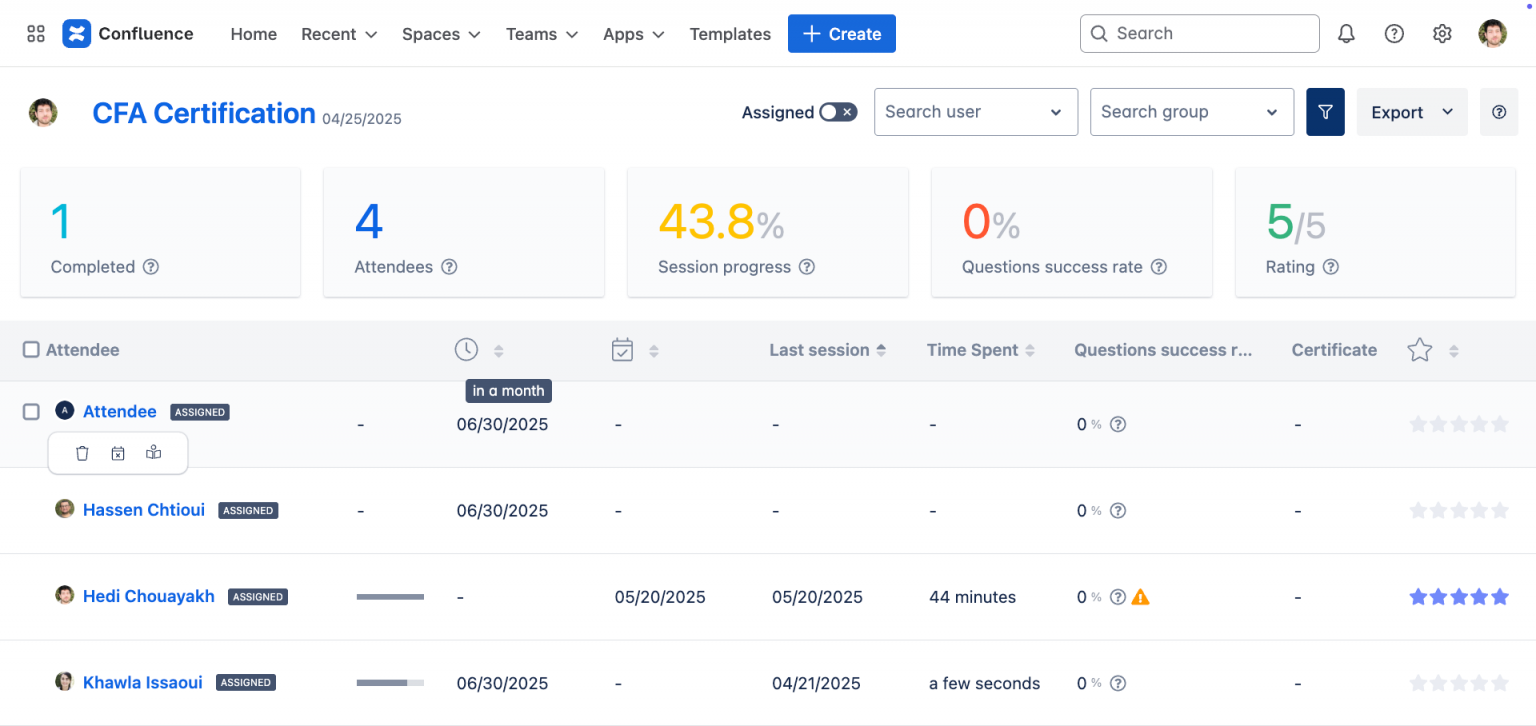Go to the Templates menu item
1536x726 pixels.
tap(730, 33)
